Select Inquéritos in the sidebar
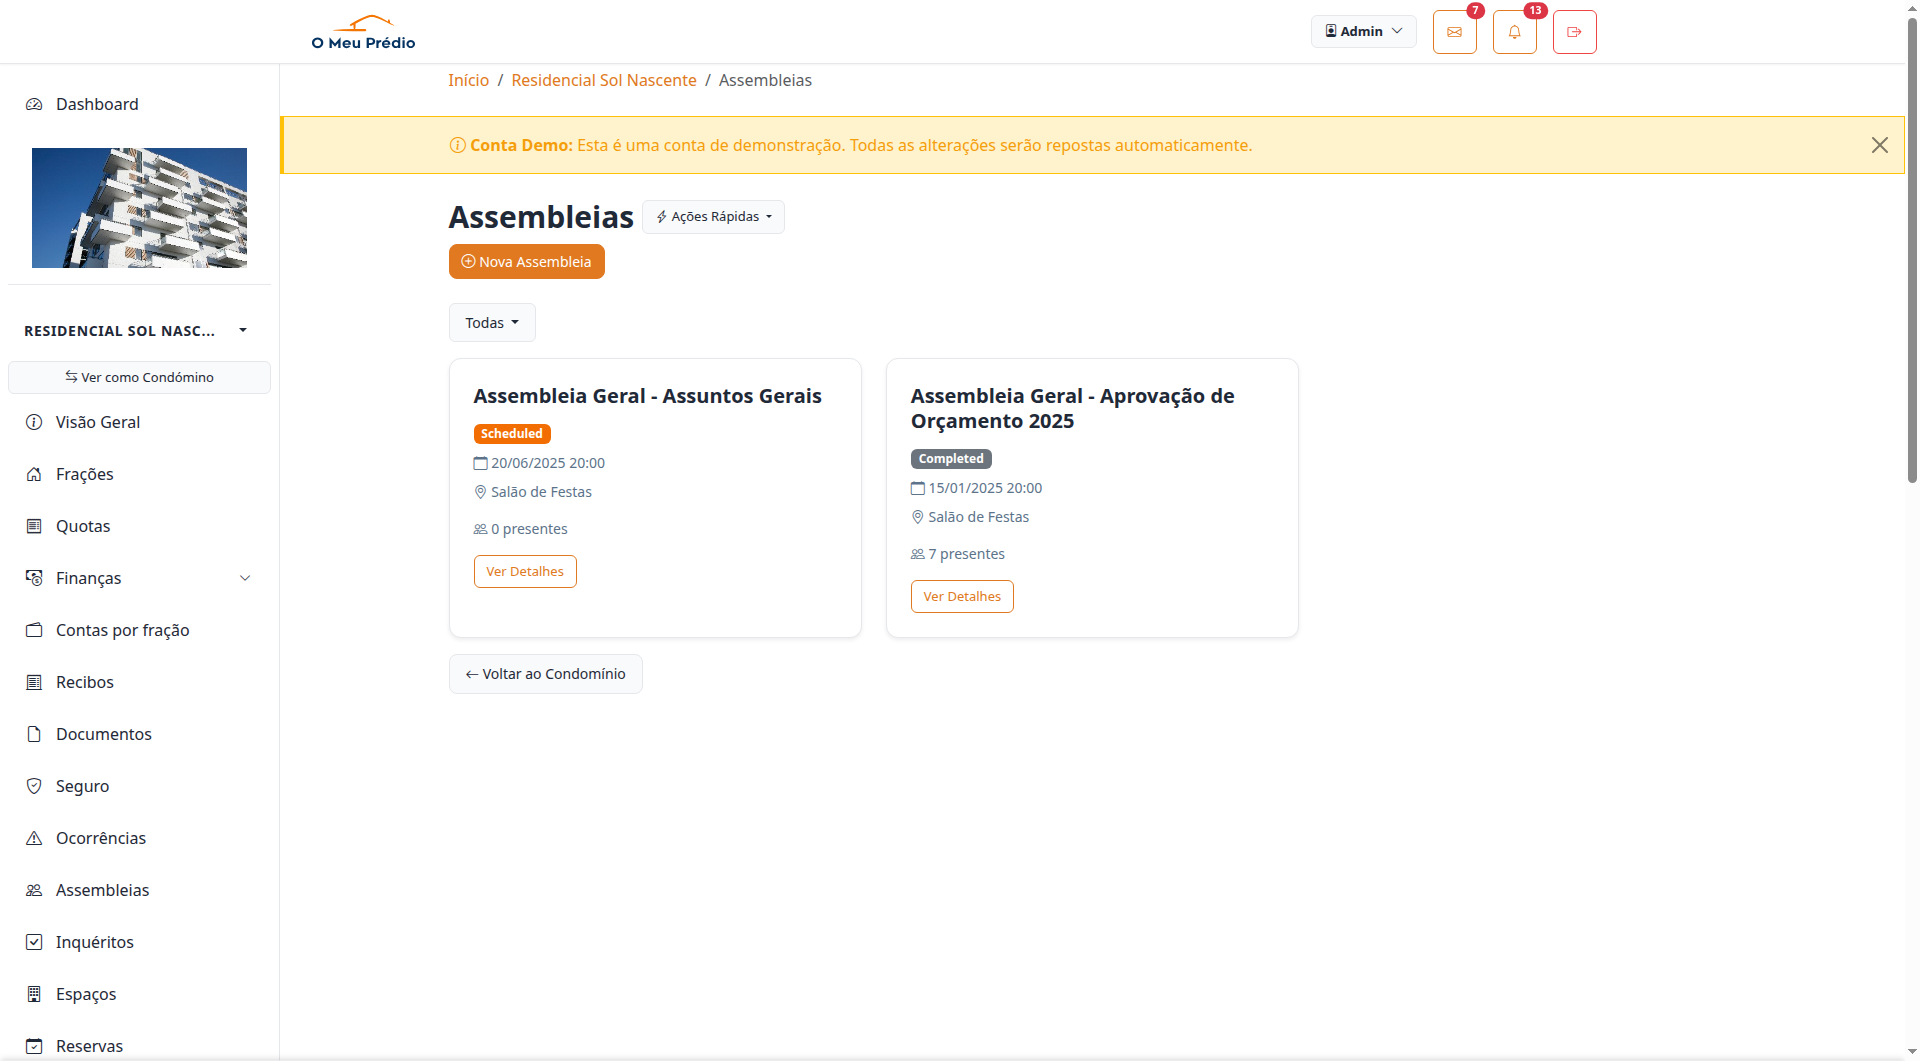This screenshot has height=1061, width=1920. click(94, 941)
